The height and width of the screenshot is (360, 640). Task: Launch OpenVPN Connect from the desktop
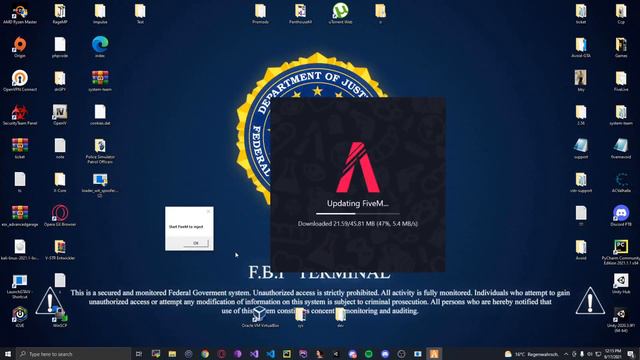20,81
